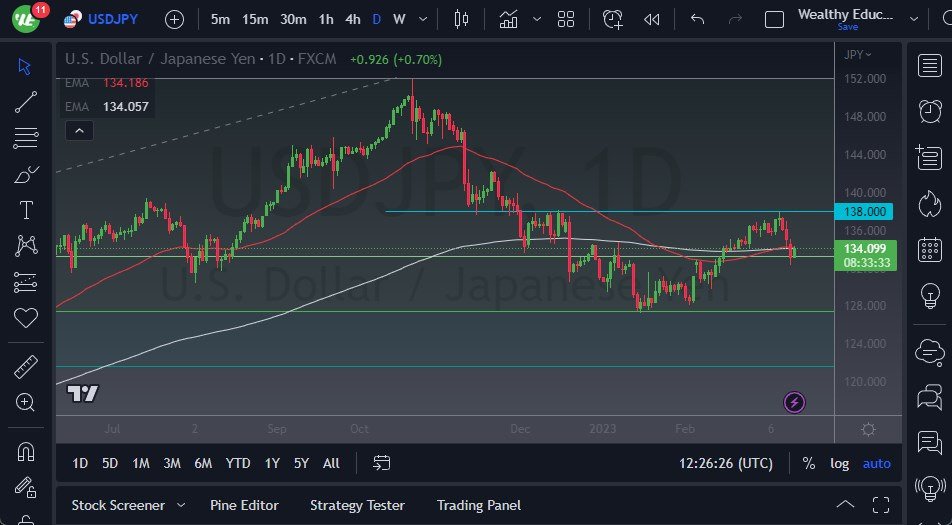Viewport: 952px width, 525px height.
Task: Collapse the EMA indicator legend
Action: pyautogui.click(x=78, y=130)
